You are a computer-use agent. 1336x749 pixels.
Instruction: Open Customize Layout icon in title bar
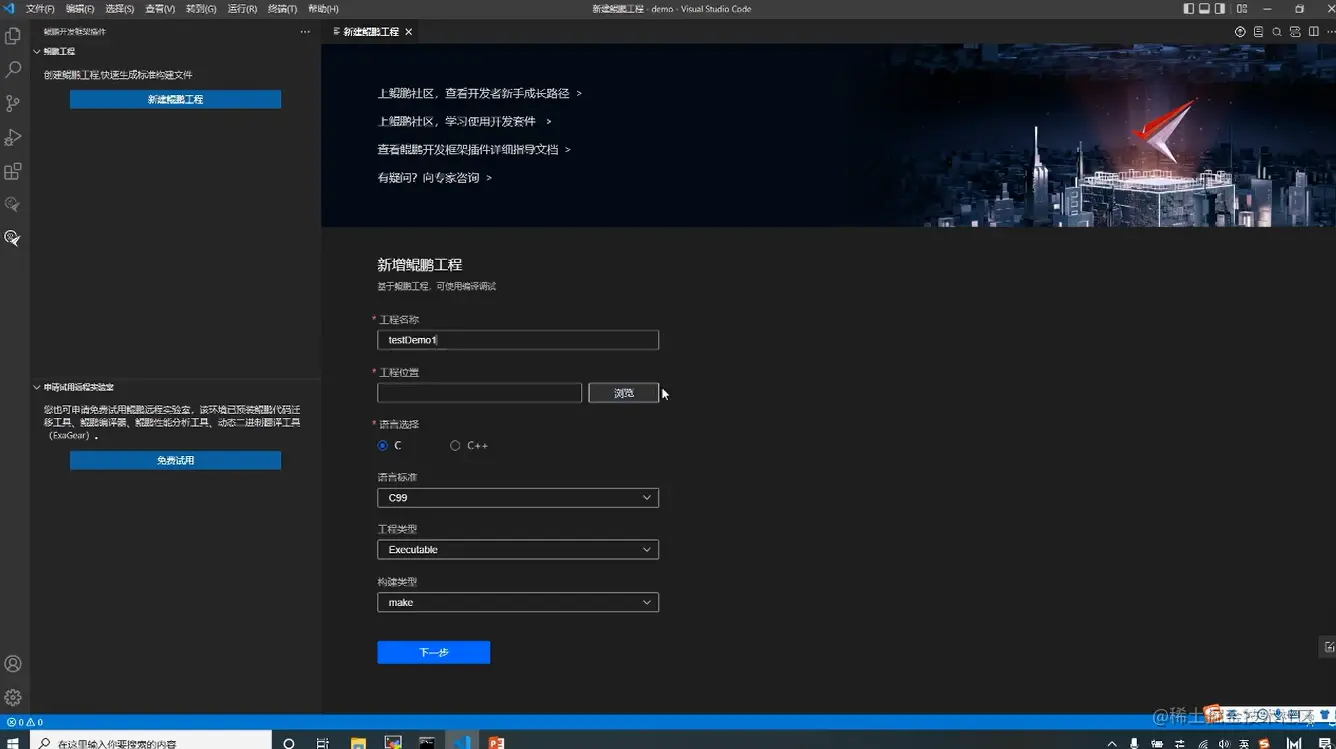pos(1240,9)
